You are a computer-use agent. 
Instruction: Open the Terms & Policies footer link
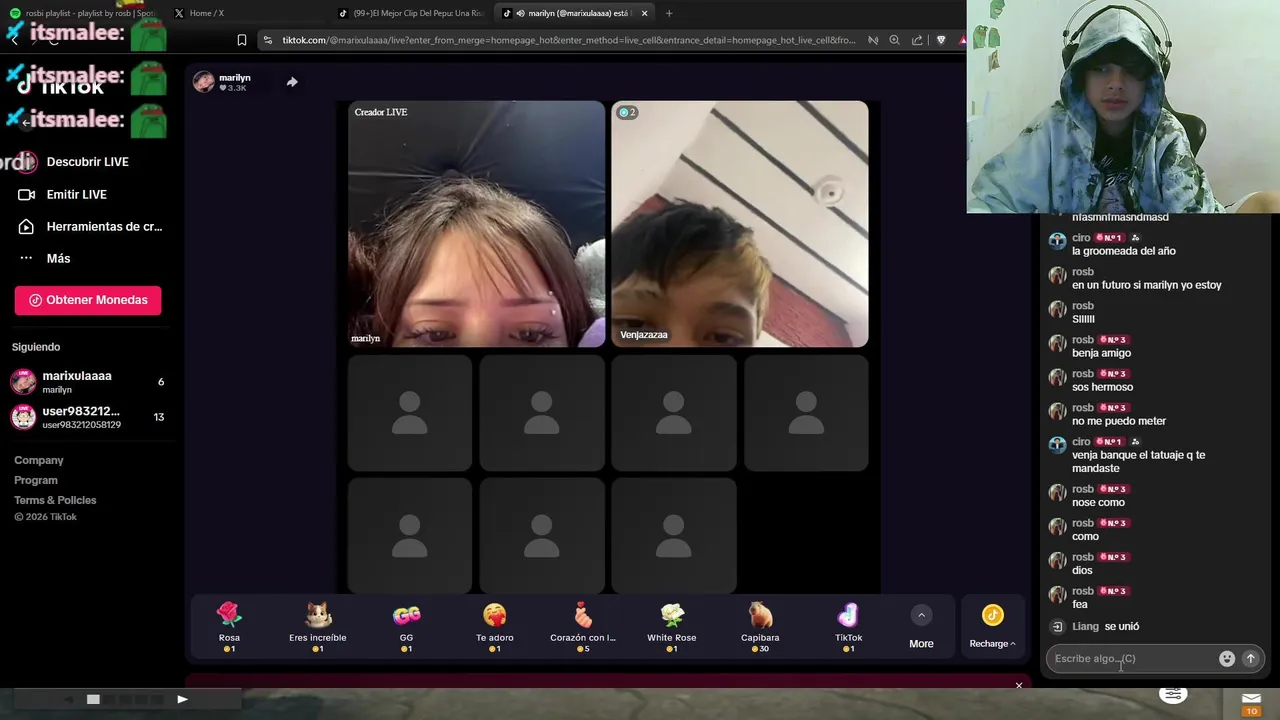55,500
